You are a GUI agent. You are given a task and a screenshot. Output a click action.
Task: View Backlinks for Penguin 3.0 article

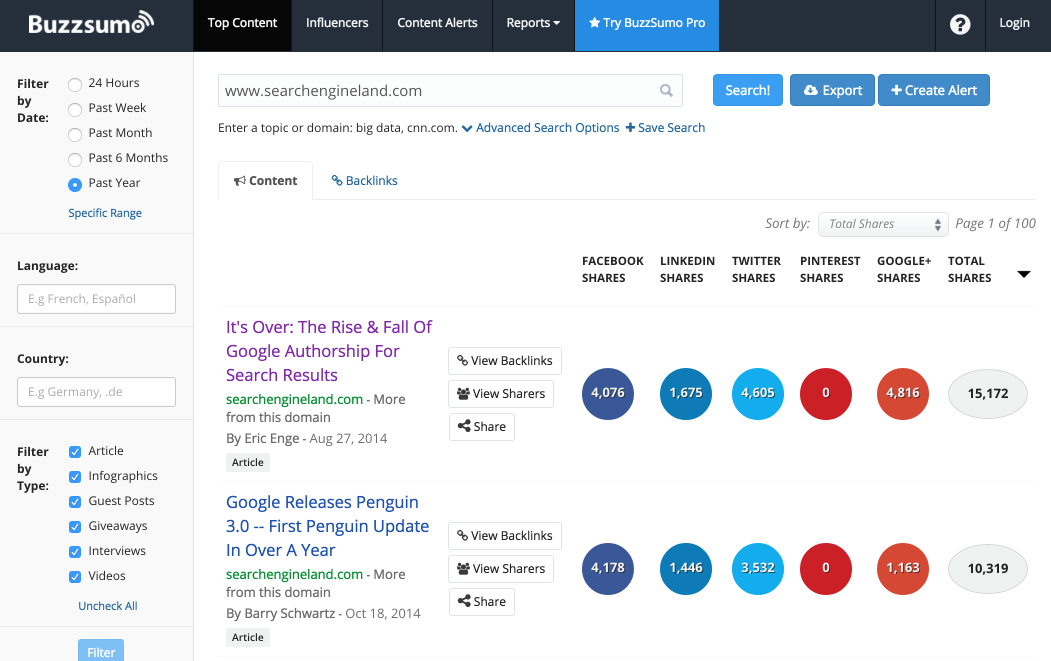click(x=505, y=536)
